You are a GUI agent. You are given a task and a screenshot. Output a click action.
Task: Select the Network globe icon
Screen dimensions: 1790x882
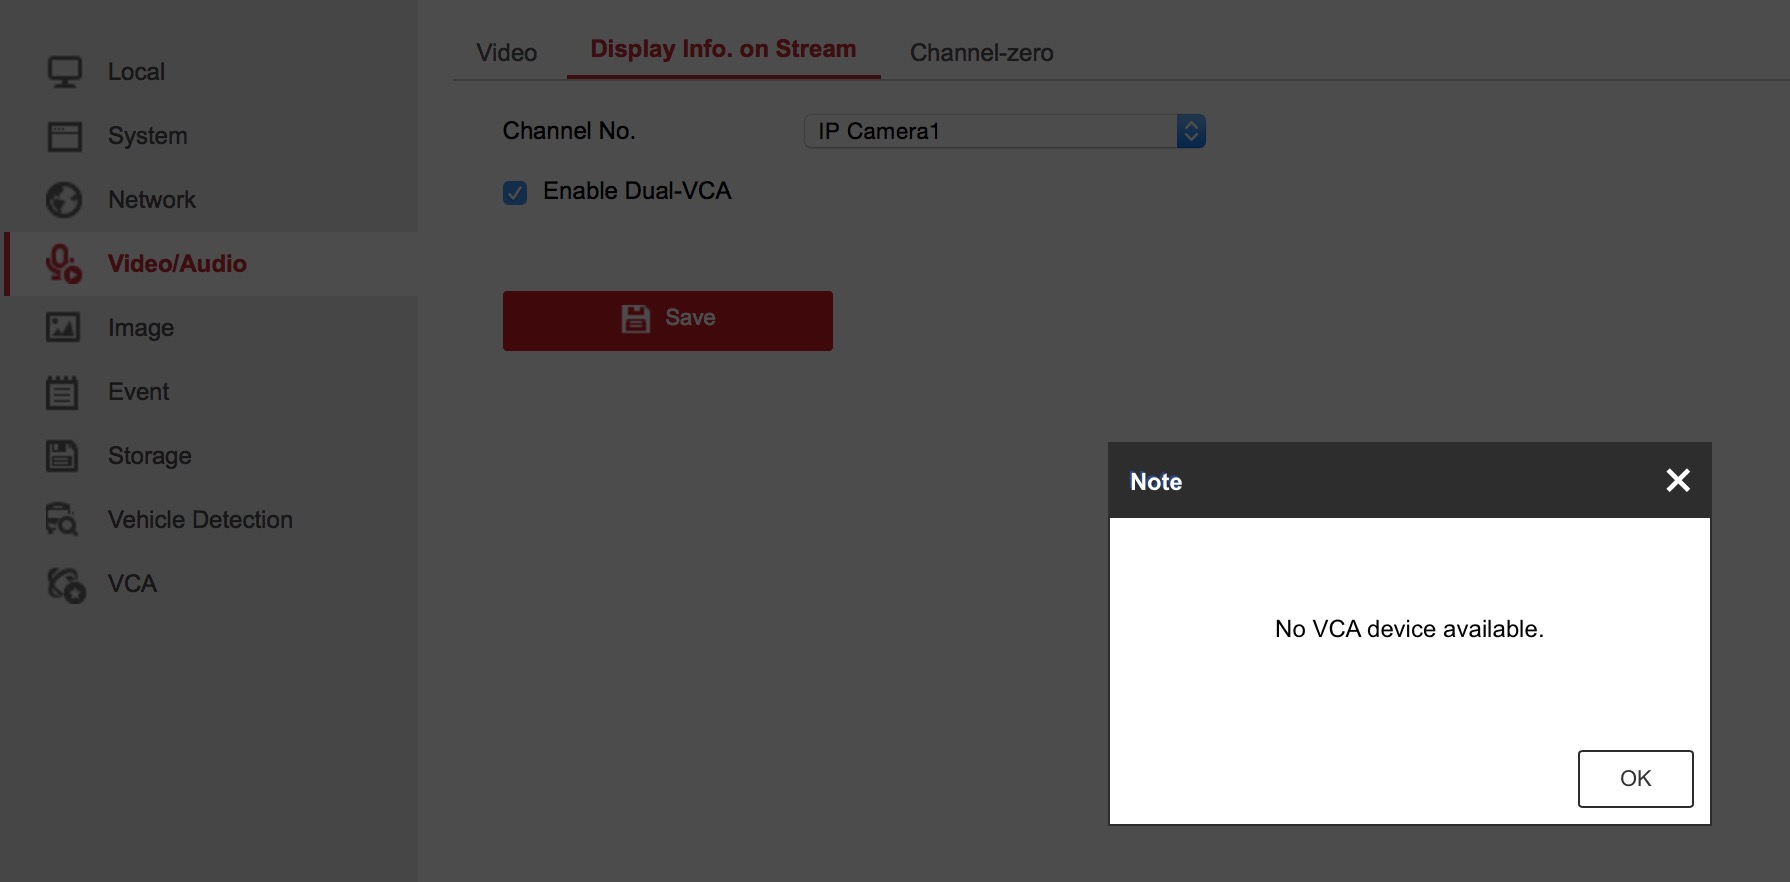point(65,200)
